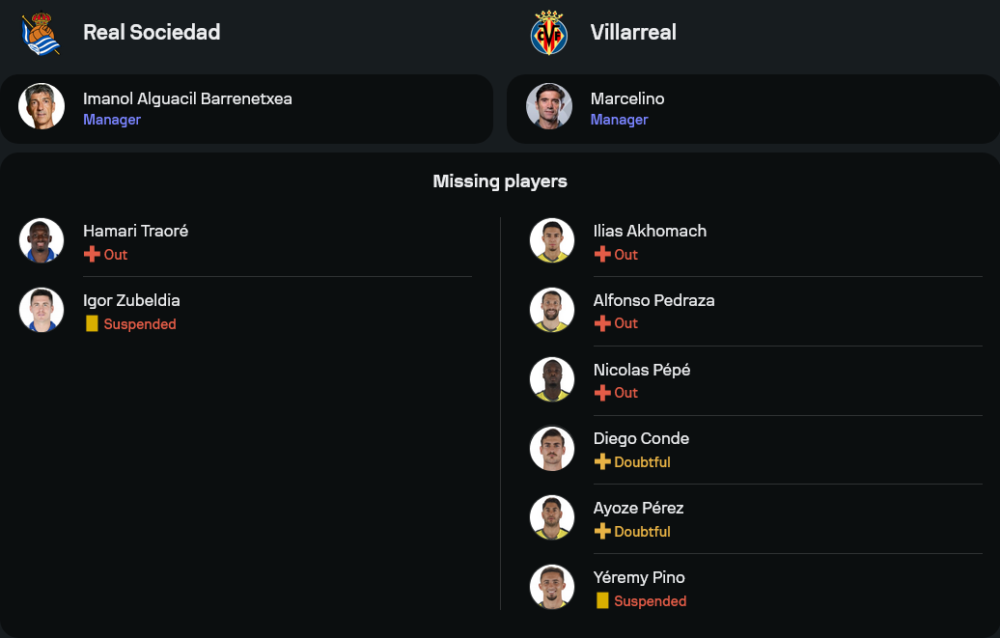
Task: Click Ayoze Pérez's doubtful status icon
Action: tap(602, 531)
